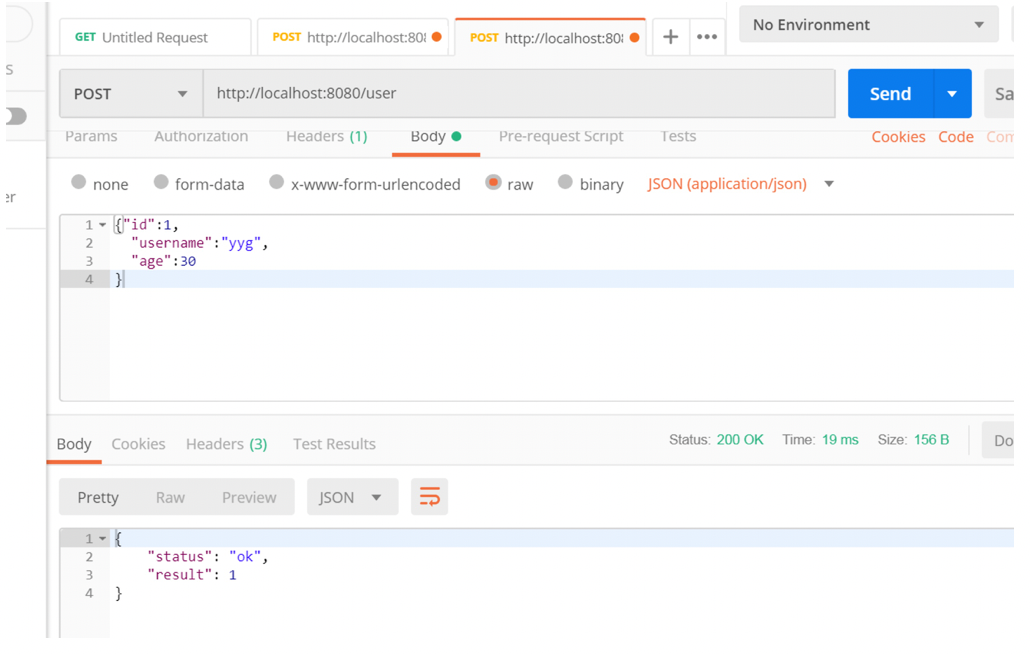Viewport: 1030px width, 654px height.
Task: Open the response Cookies tab
Action: pyautogui.click(x=139, y=444)
